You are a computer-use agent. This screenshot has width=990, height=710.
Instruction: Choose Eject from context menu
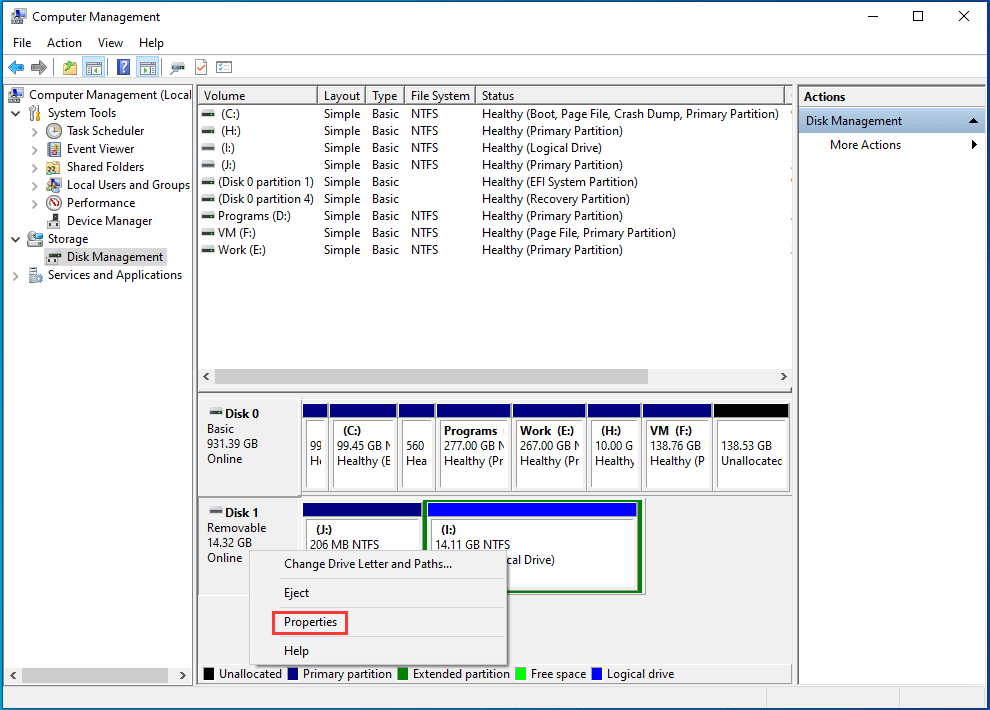(x=379, y=593)
